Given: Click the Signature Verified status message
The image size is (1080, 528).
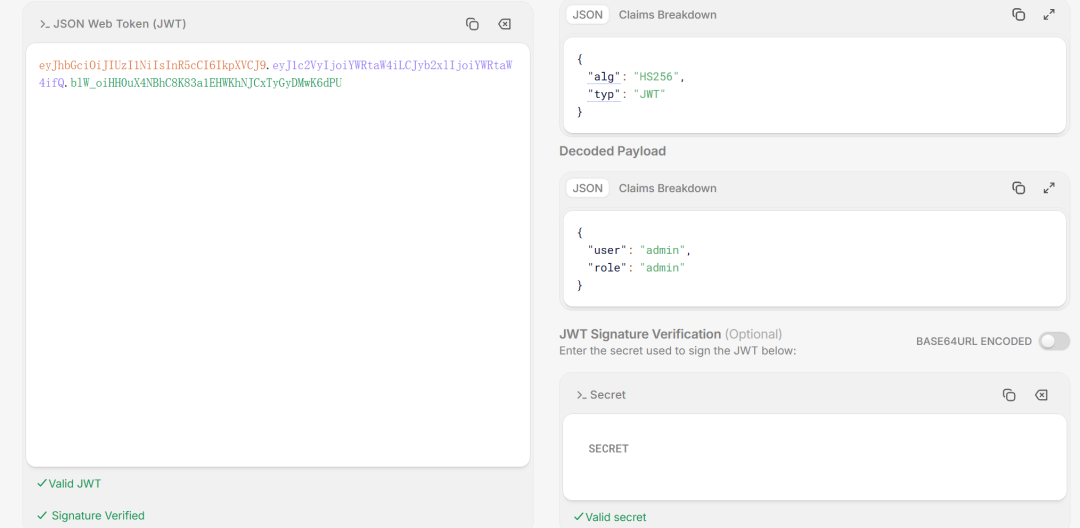Looking at the screenshot, I should click(97, 516).
